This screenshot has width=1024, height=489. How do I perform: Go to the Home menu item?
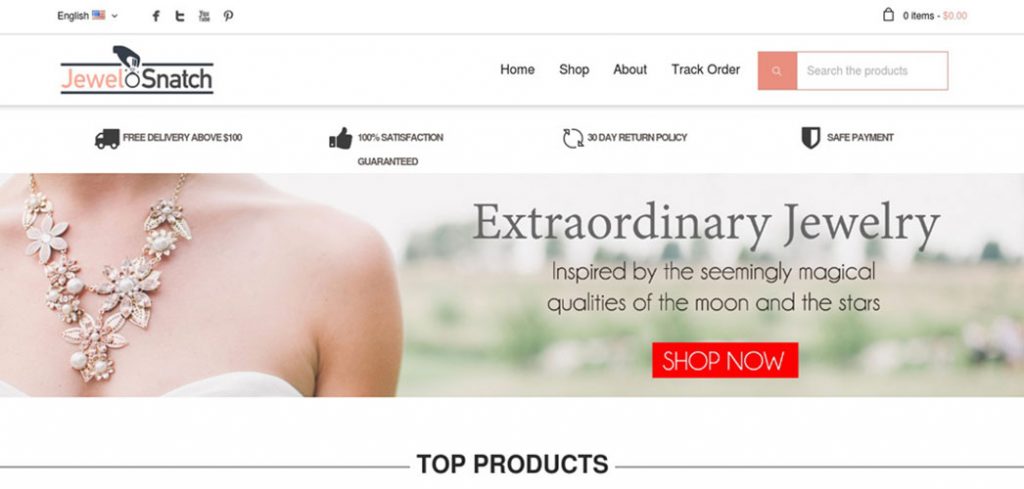coord(517,70)
